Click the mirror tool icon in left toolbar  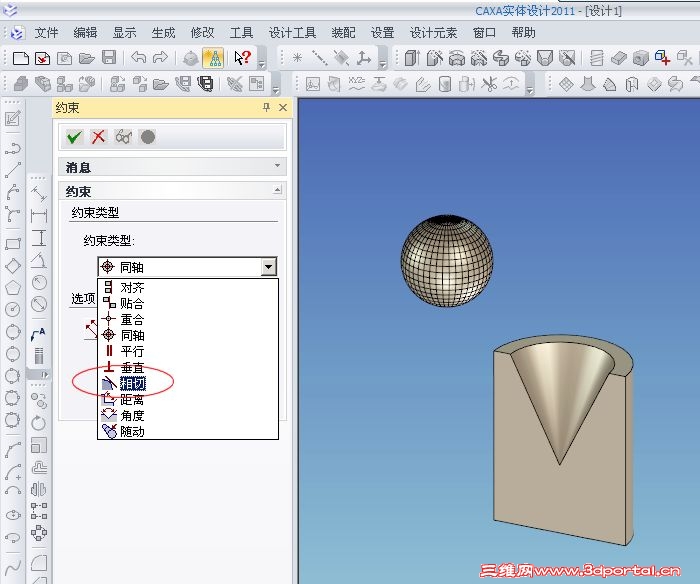pyautogui.click(x=38, y=489)
